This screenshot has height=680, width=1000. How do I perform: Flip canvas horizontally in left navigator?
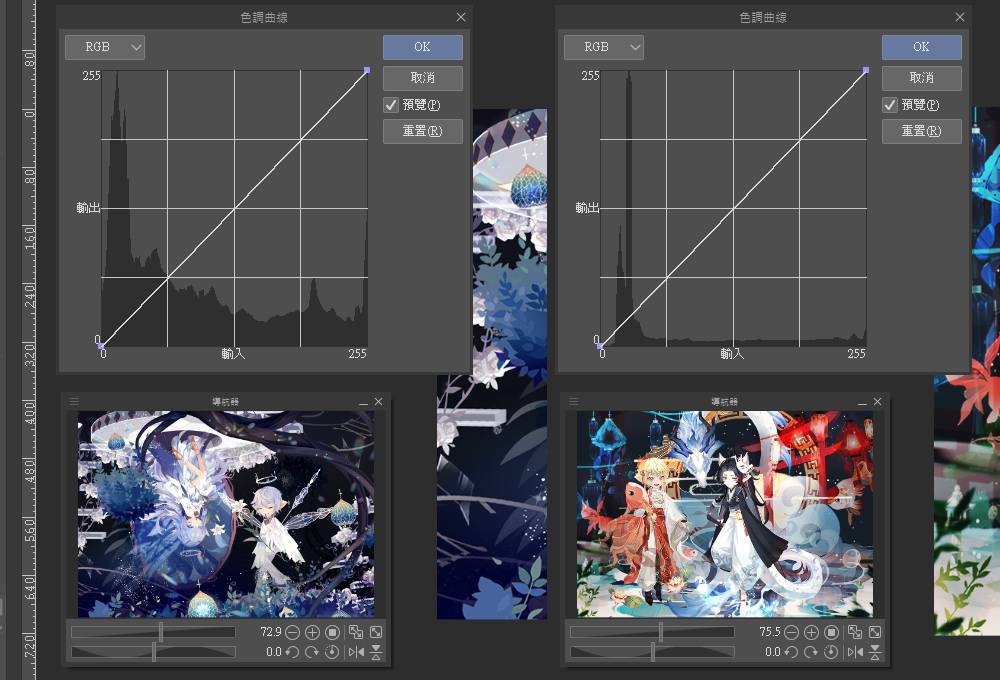pyautogui.click(x=355, y=652)
